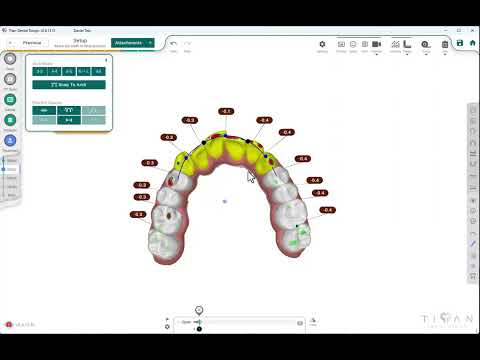Toggle the arch width option with the double-arrow icon
Viewport: 480px width, 360px height.
click(69, 120)
